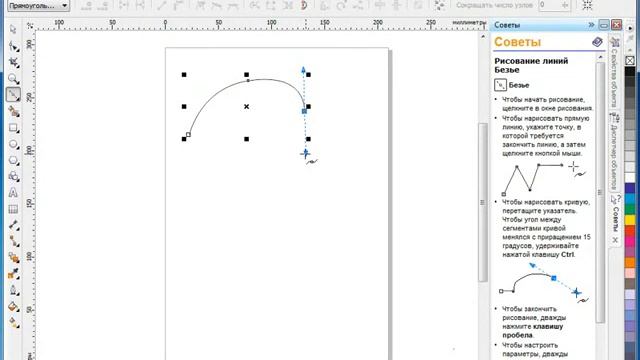
Task: Minimize the Советы docker
Action: pyautogui.click(x=604, y=25)
